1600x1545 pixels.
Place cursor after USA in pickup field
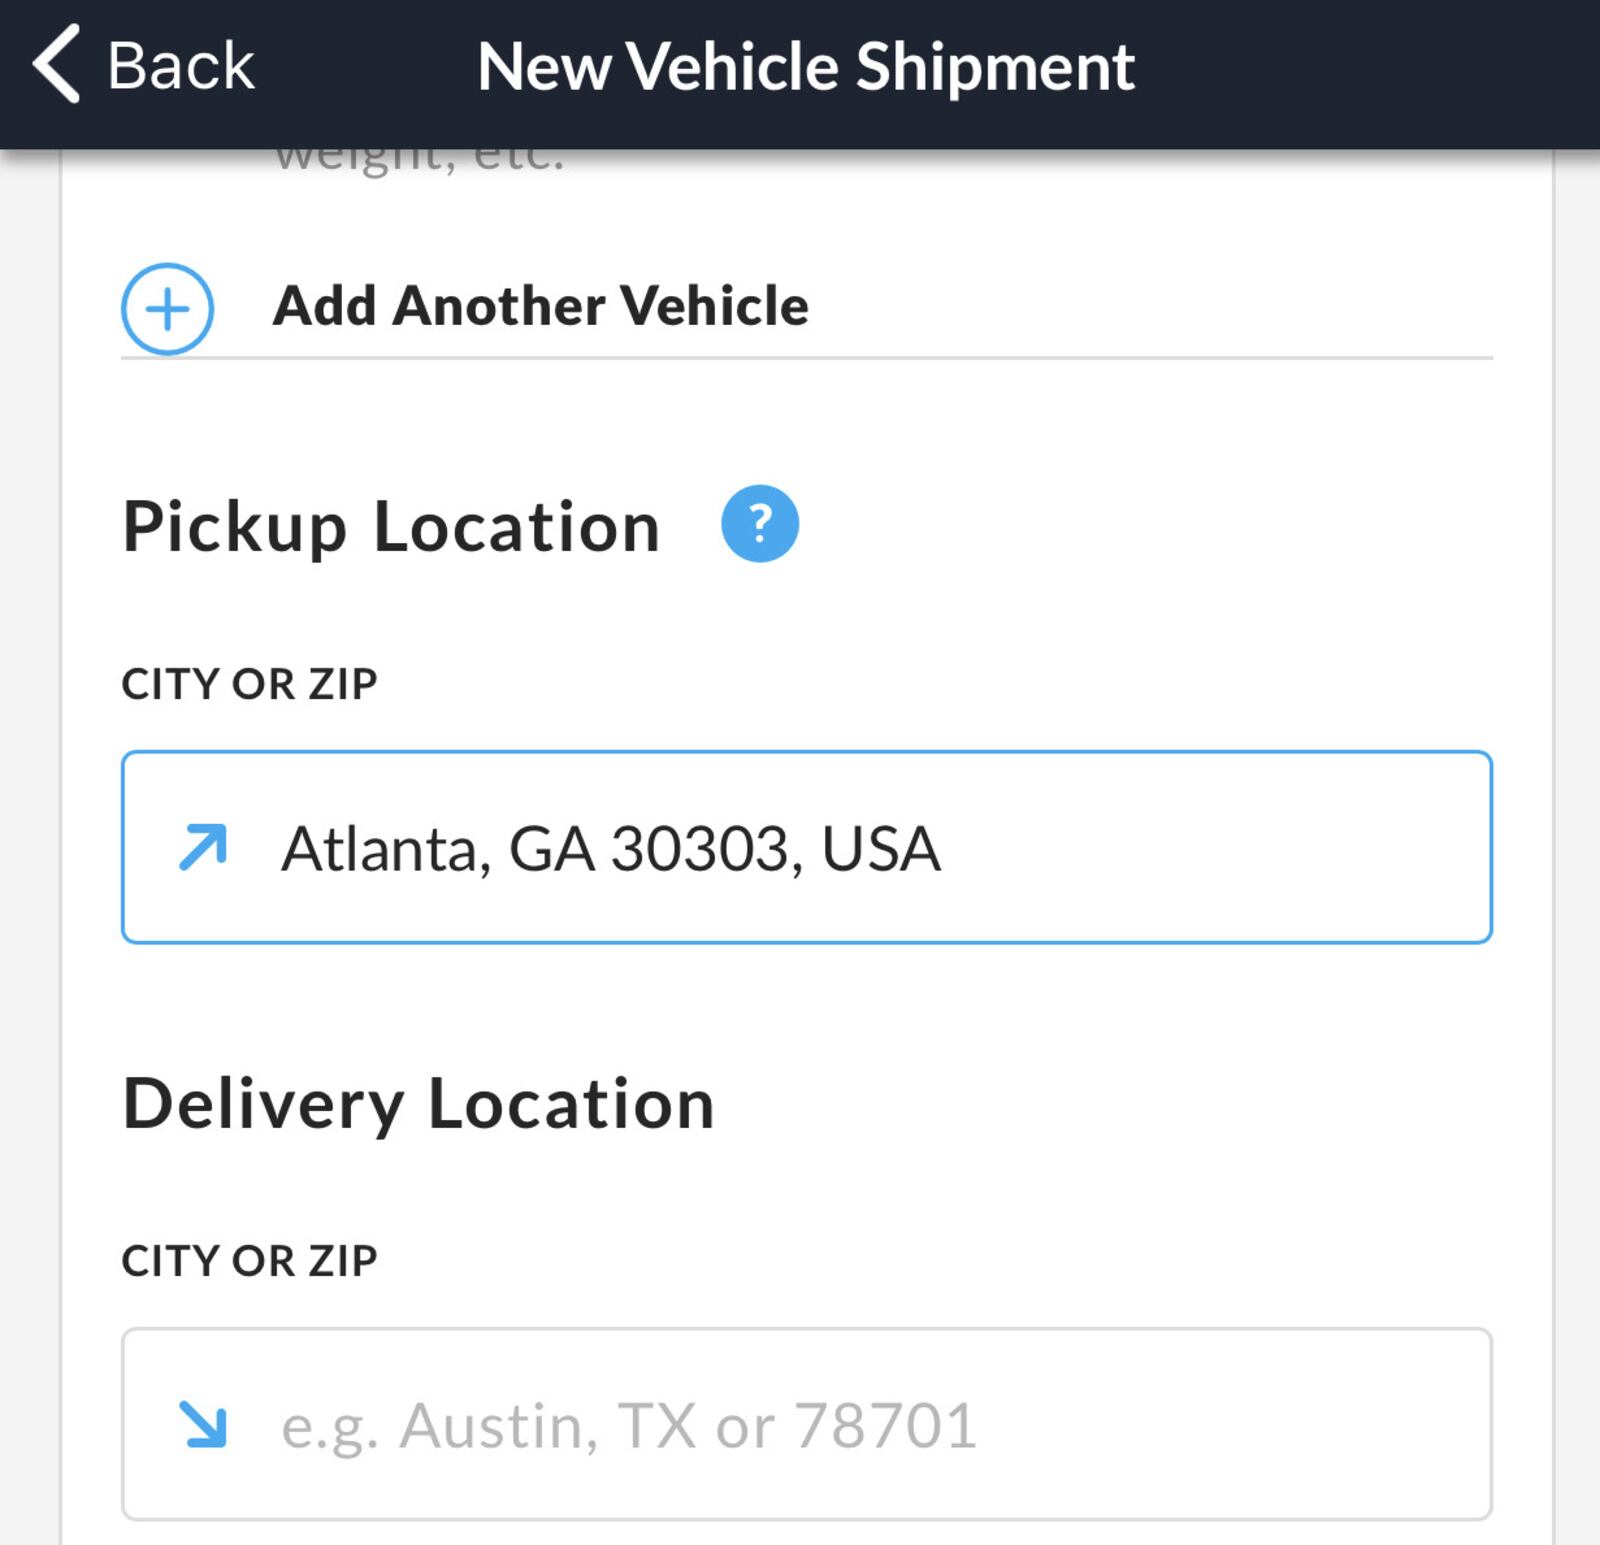point(944,848)
